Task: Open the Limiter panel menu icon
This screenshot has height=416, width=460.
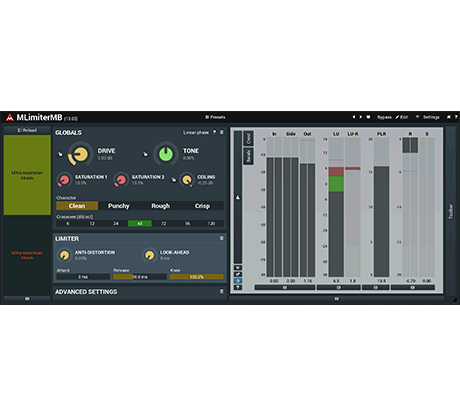Action: coord(222,238)
